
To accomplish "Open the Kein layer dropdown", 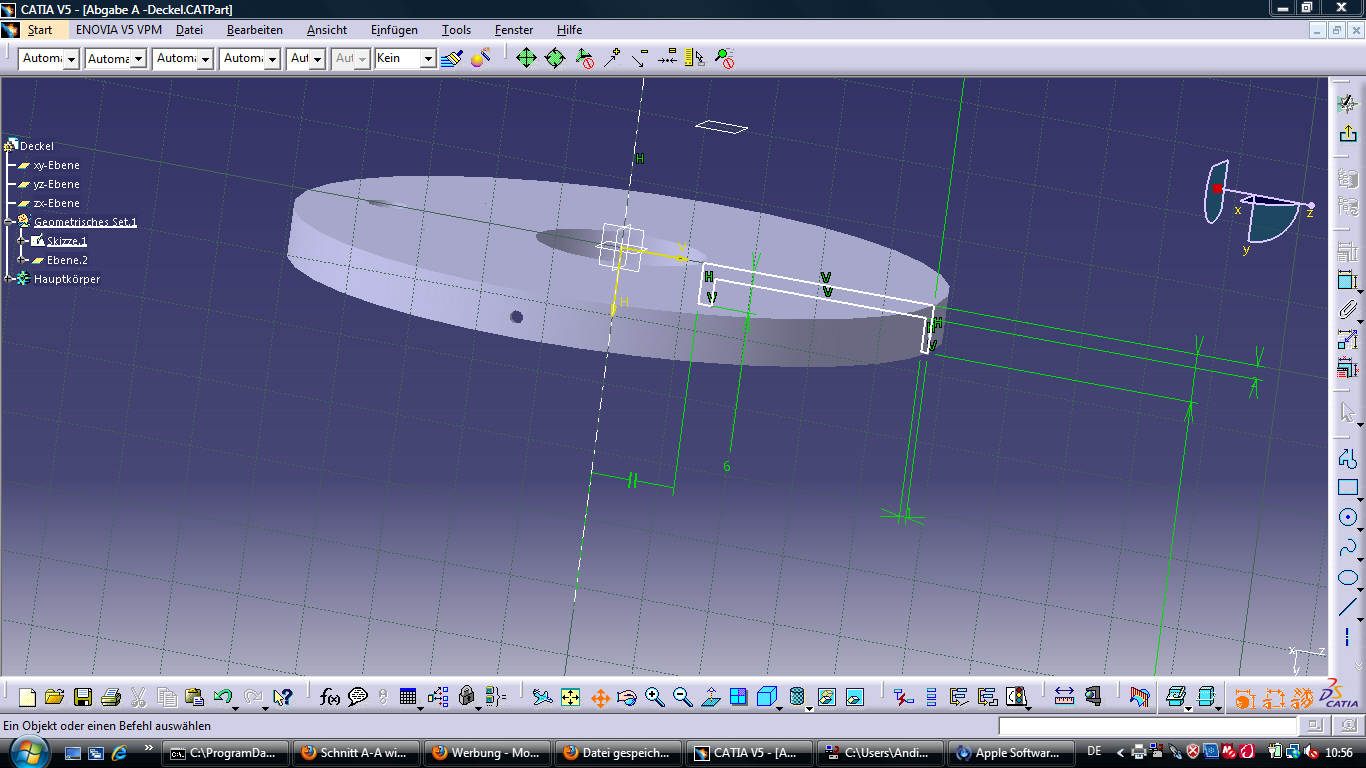I will (x=428, y=59).
